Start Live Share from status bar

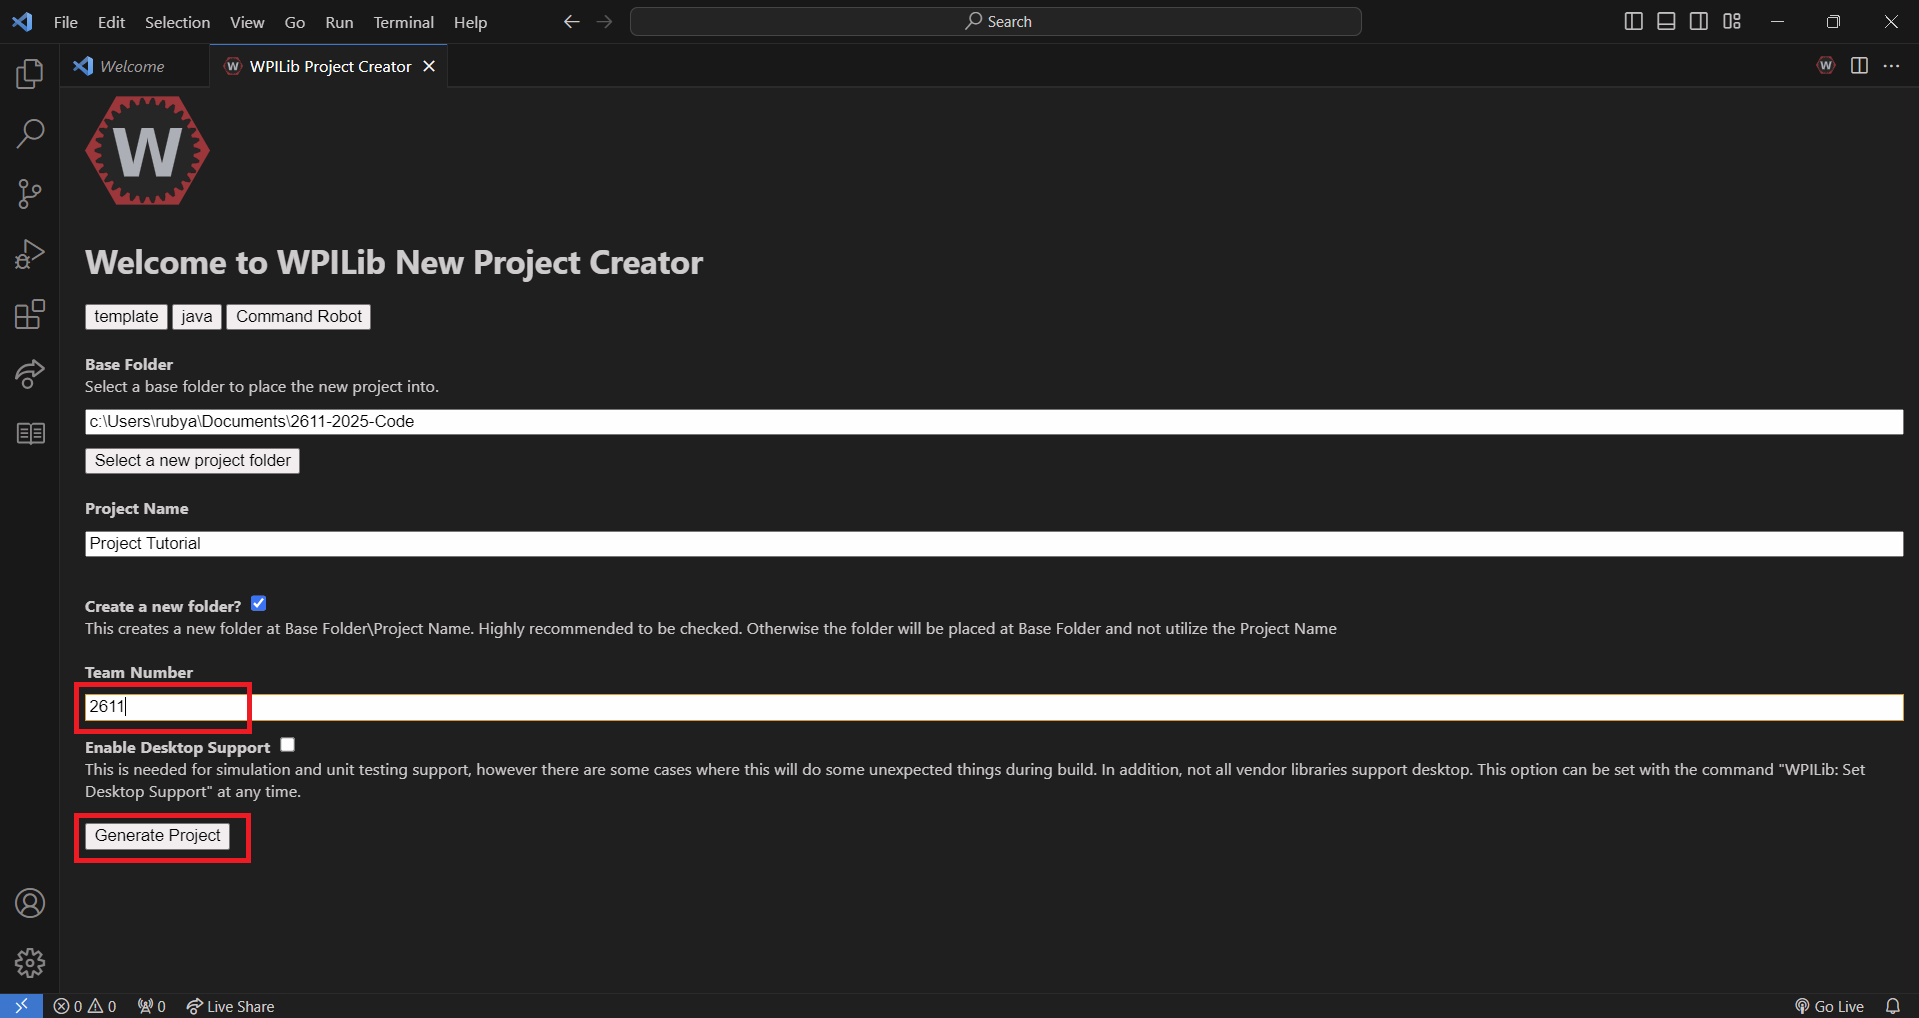pos(230,1006)
